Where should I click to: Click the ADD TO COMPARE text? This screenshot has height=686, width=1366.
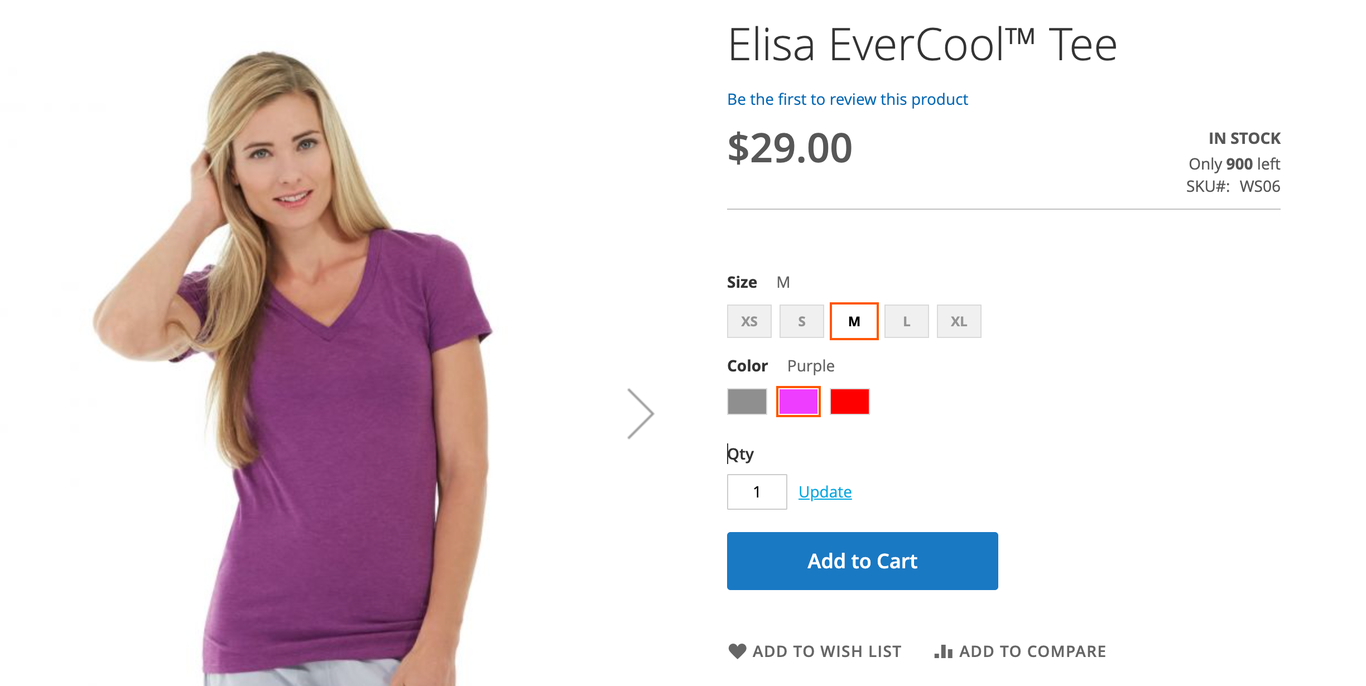coord(1032,651)
